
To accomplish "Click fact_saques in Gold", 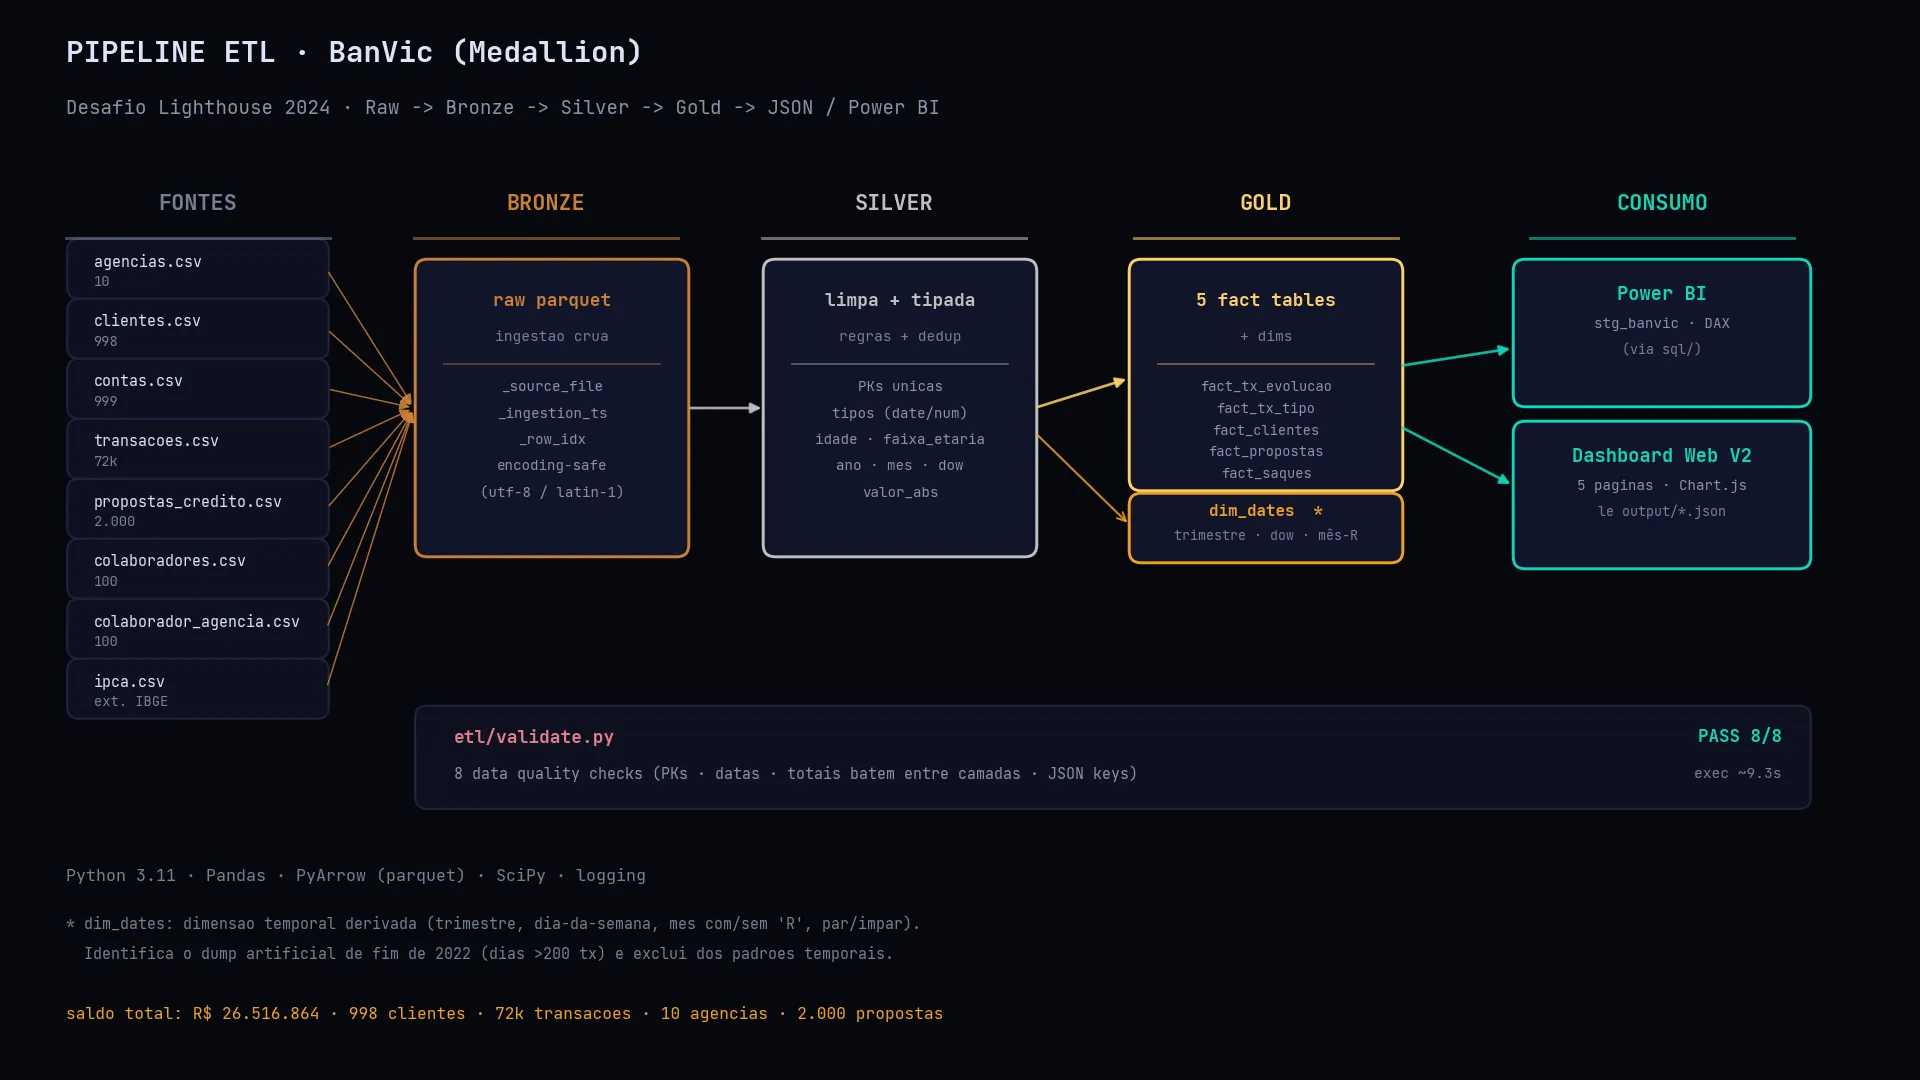I will click(x=1266, y=473).
